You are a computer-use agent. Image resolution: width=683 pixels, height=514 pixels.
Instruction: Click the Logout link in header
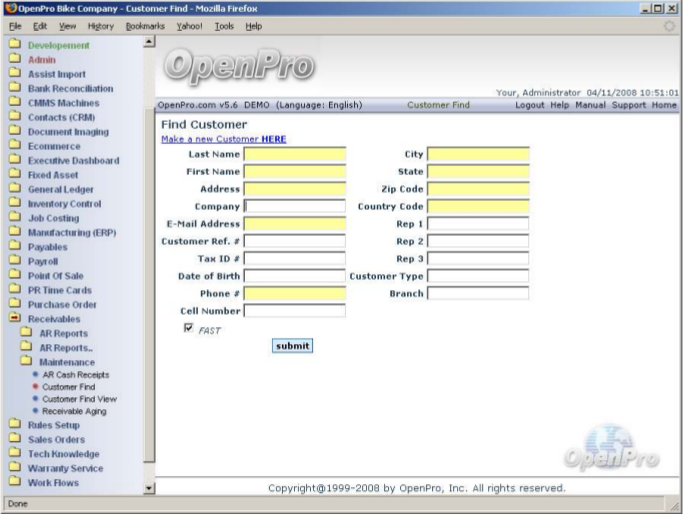(529, 105)
